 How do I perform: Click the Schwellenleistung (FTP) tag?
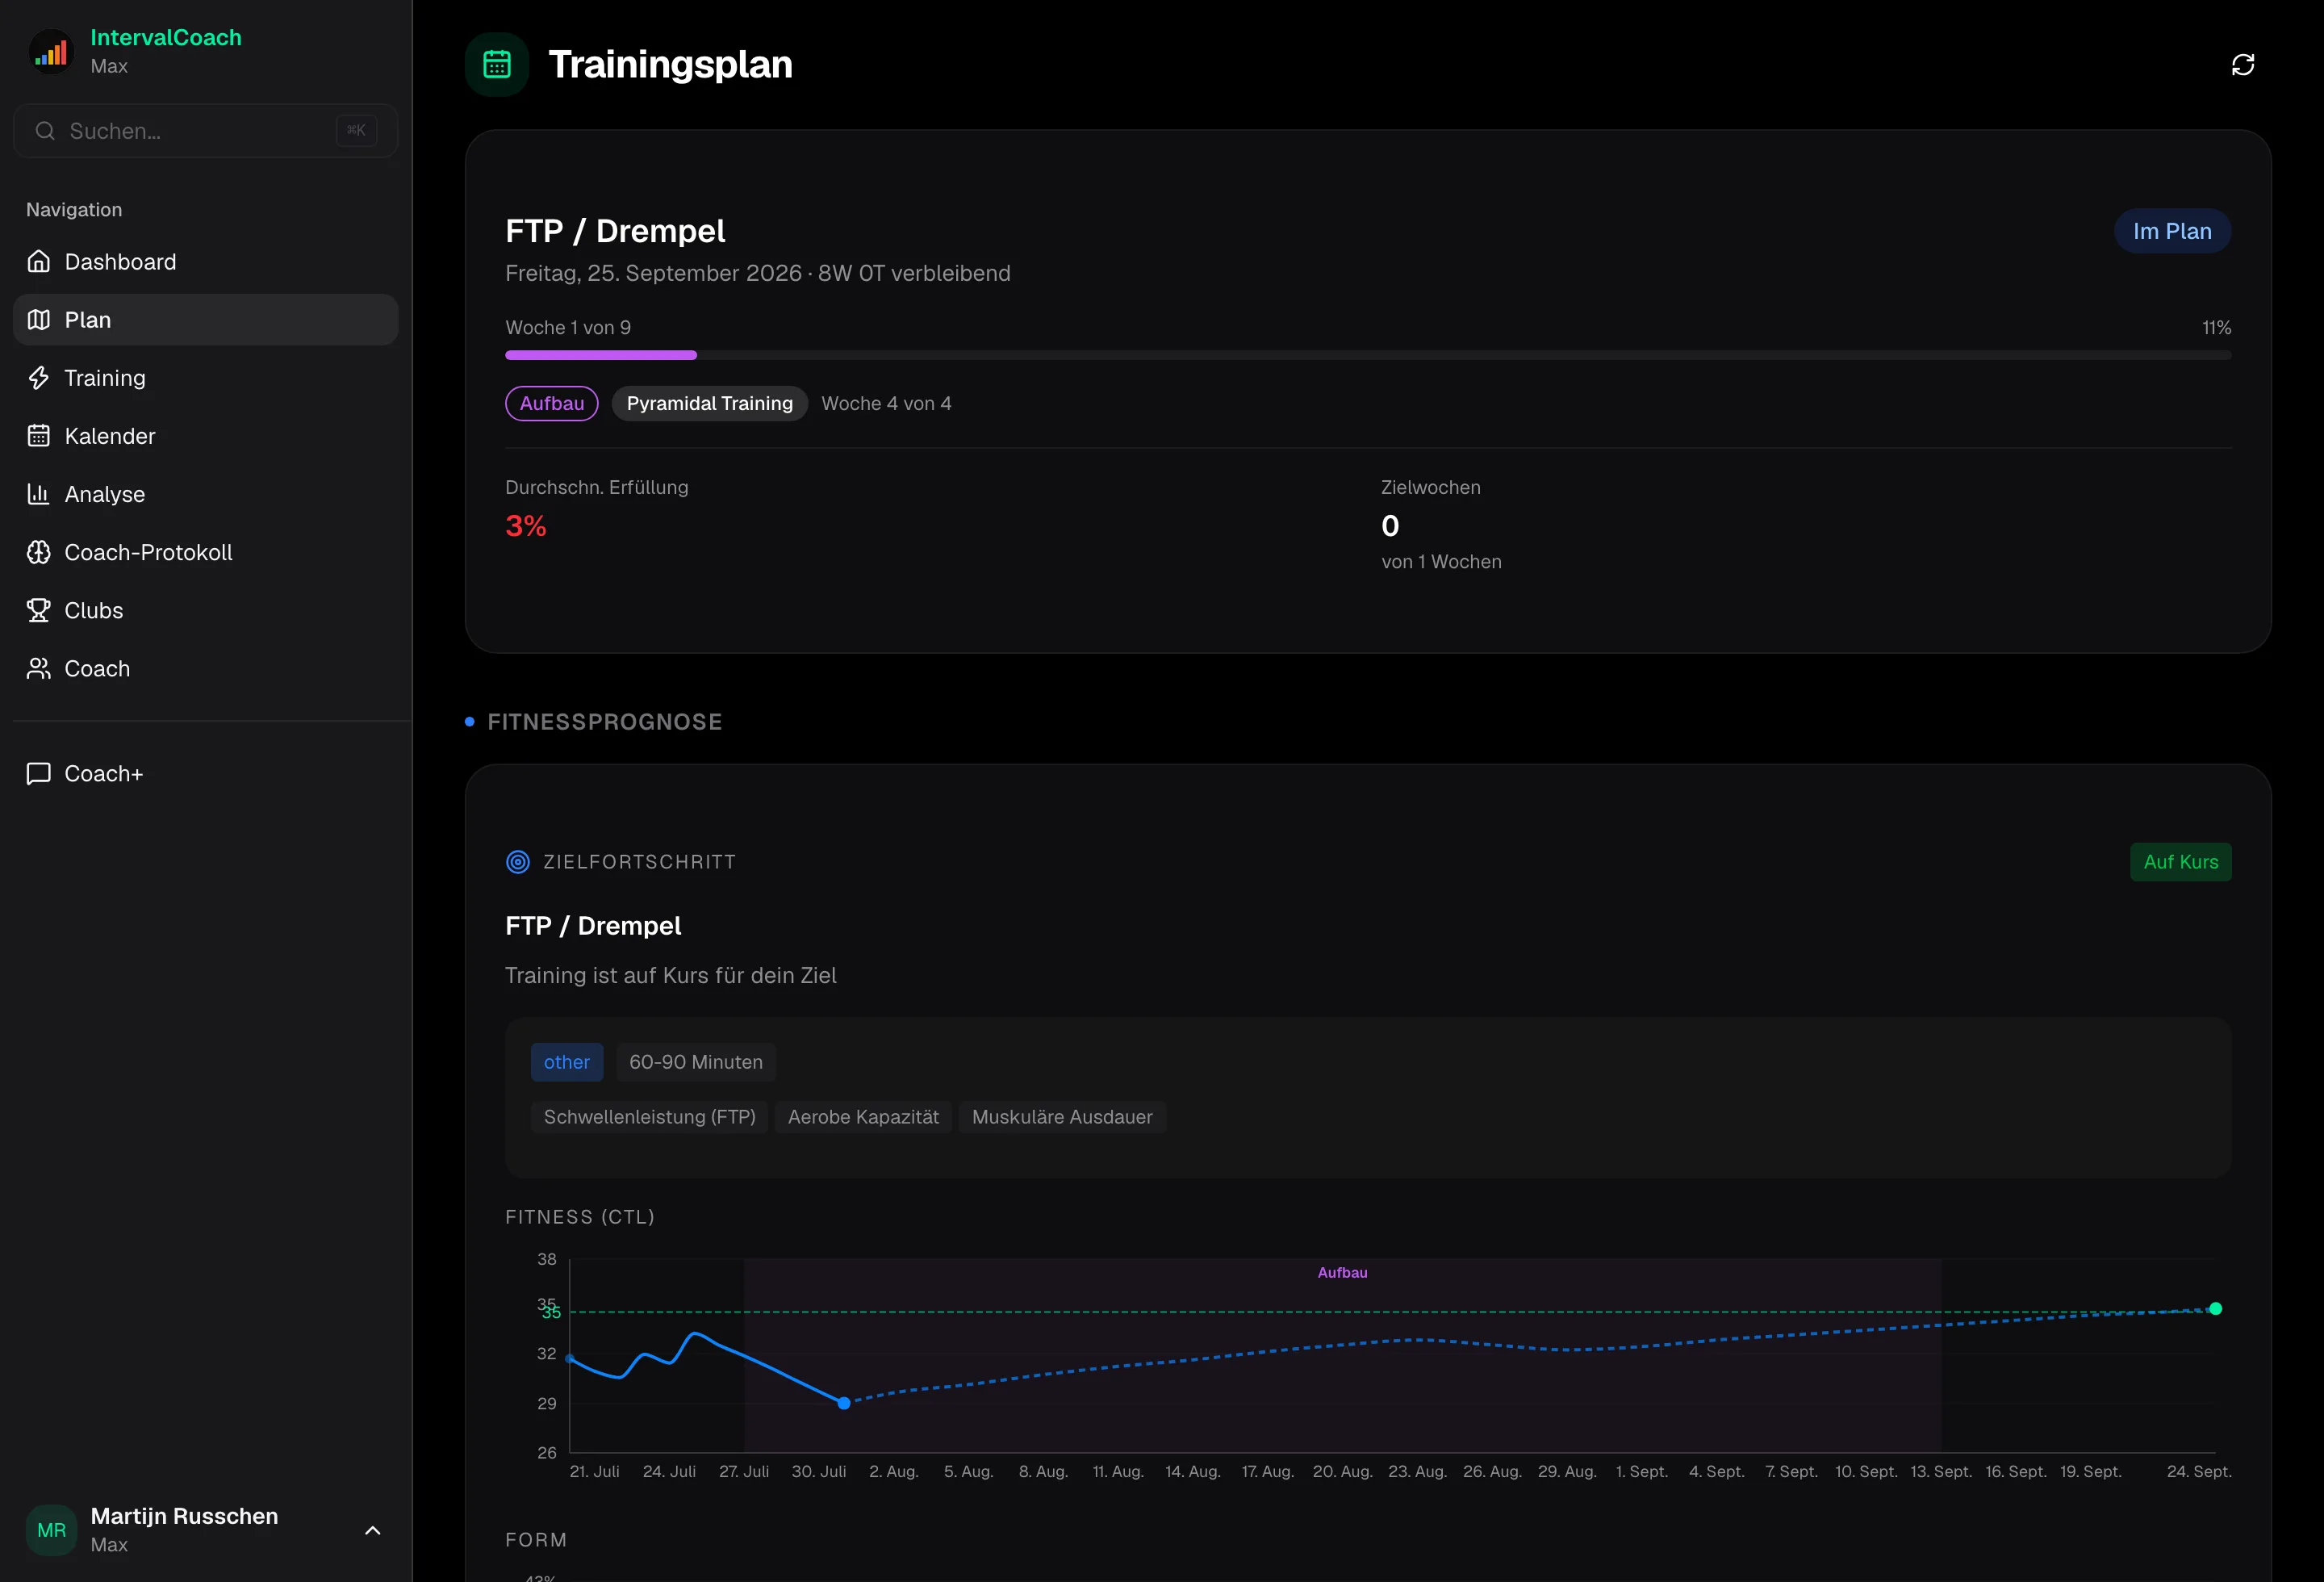pyautogui.click(x=650, y=1117)
